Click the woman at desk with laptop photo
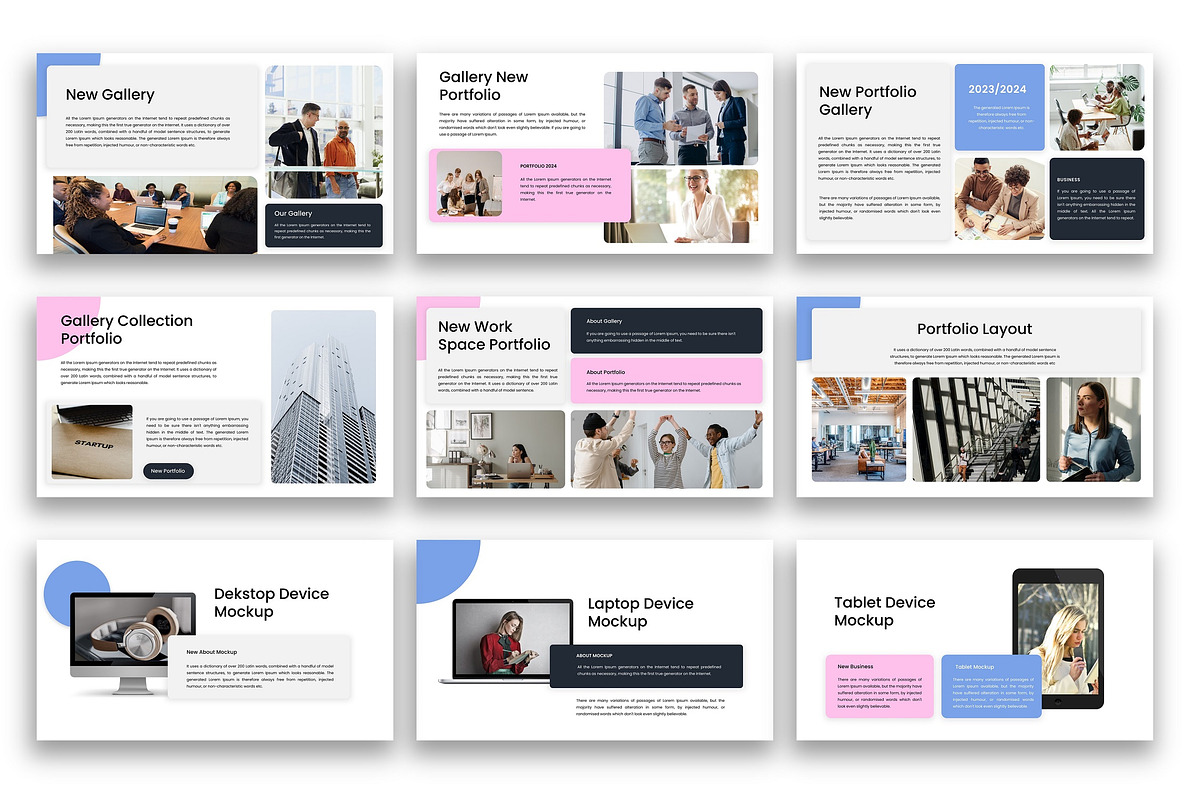This screenshot has height=800, width=1200. (x=496, y=449)
